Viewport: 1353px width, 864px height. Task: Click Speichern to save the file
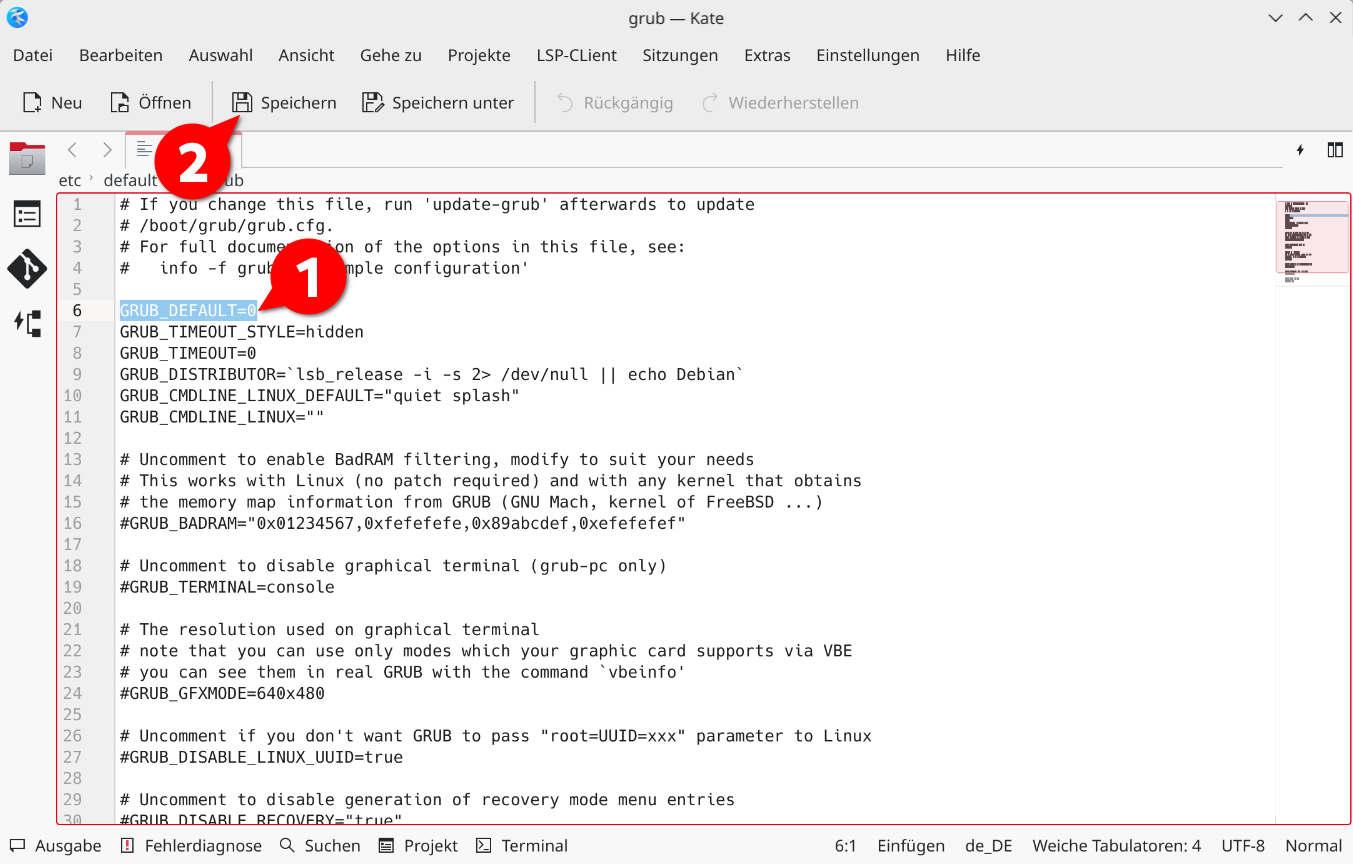click(284, 103)
